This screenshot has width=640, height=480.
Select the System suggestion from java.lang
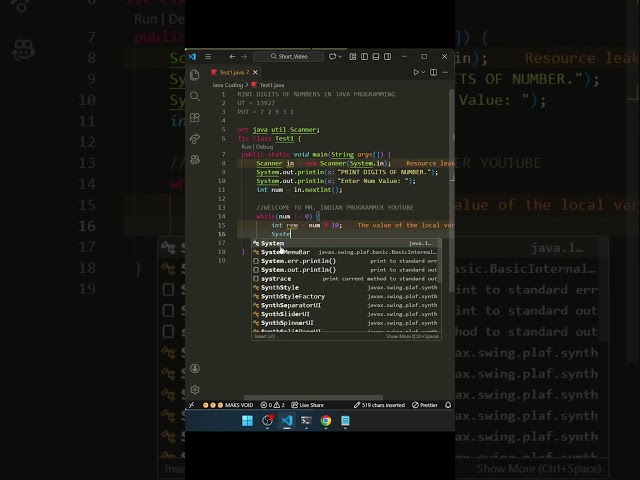point(346,243)
